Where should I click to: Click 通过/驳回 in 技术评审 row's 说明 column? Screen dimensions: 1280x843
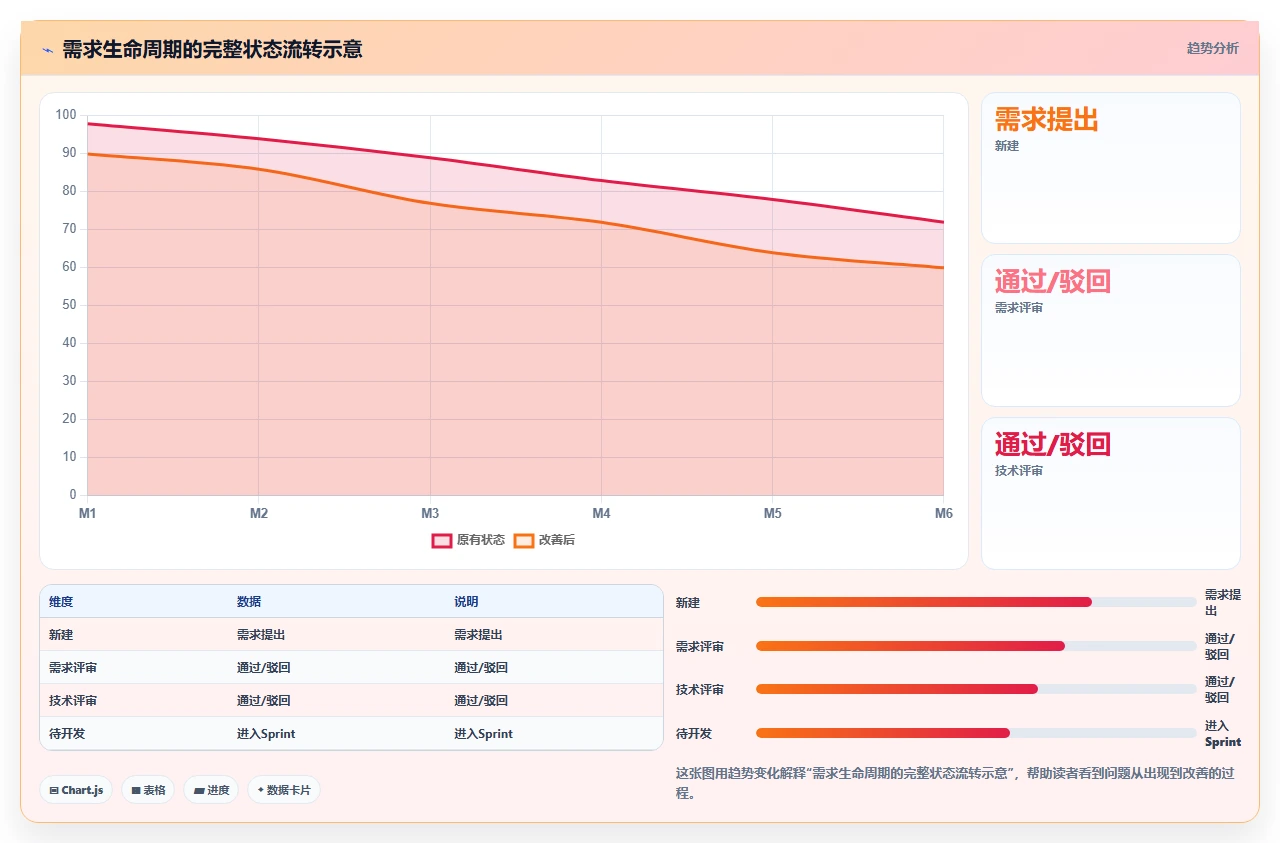[481, 701]
